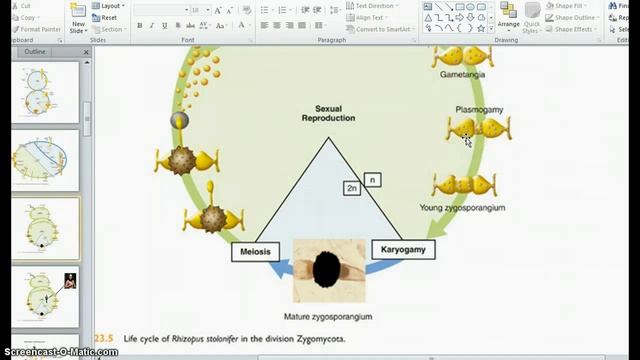
Task: Select slide thumbnail containing a person photo
Action: click(x=45, y=297)
